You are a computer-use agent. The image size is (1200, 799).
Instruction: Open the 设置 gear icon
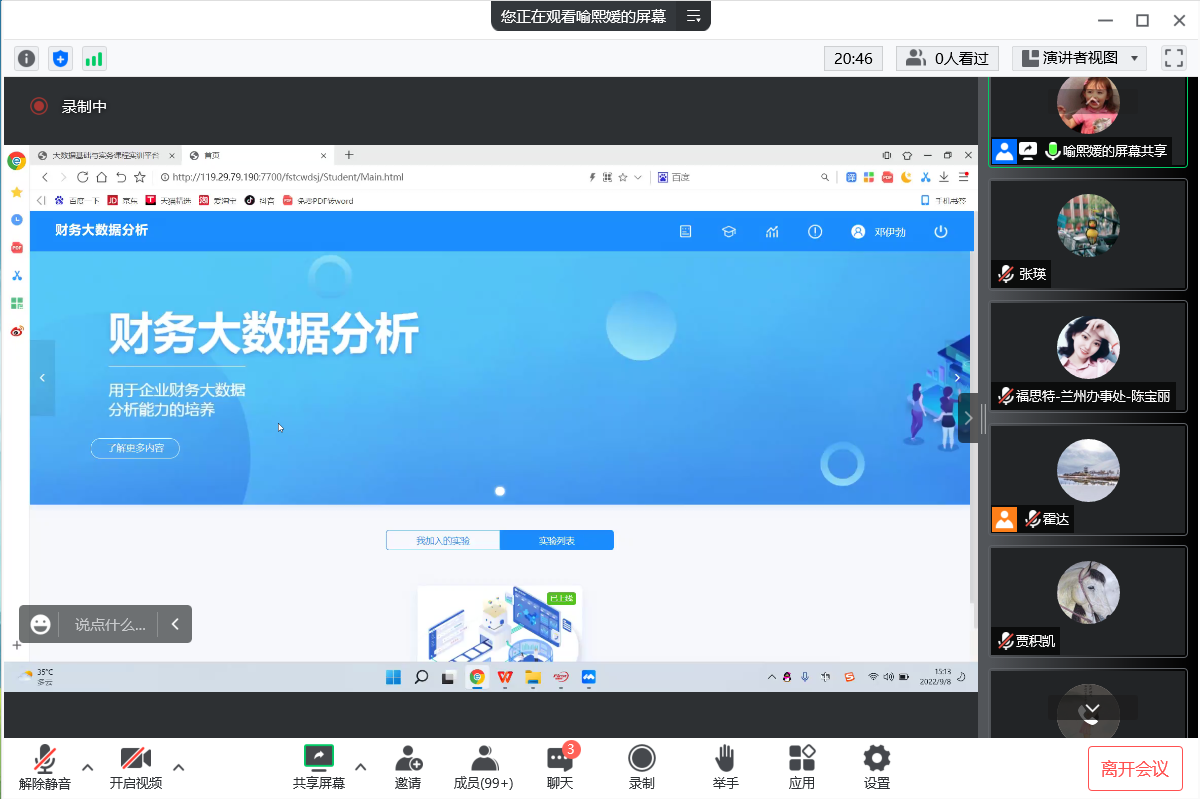pos(876,767)
